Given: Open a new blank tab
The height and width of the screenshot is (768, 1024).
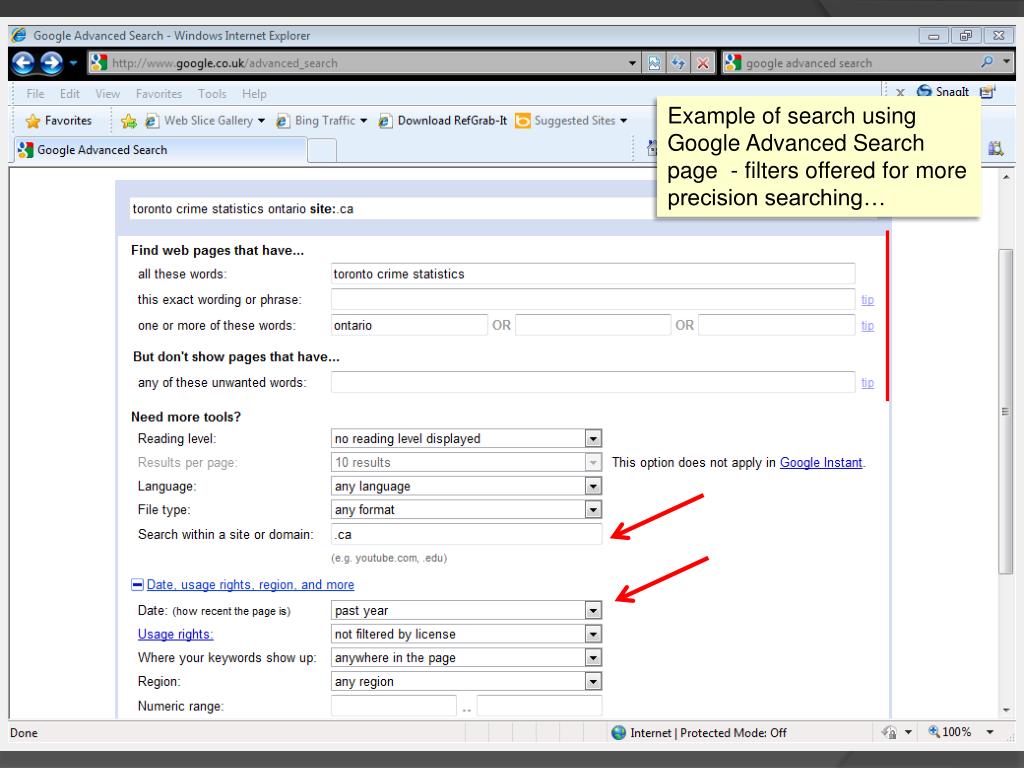Looking at the screenshot, I should pyautogui.click(x=322, y=151).
